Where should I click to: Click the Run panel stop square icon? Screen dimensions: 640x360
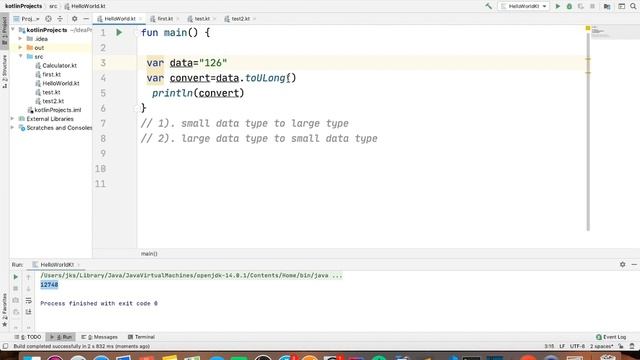16,289
